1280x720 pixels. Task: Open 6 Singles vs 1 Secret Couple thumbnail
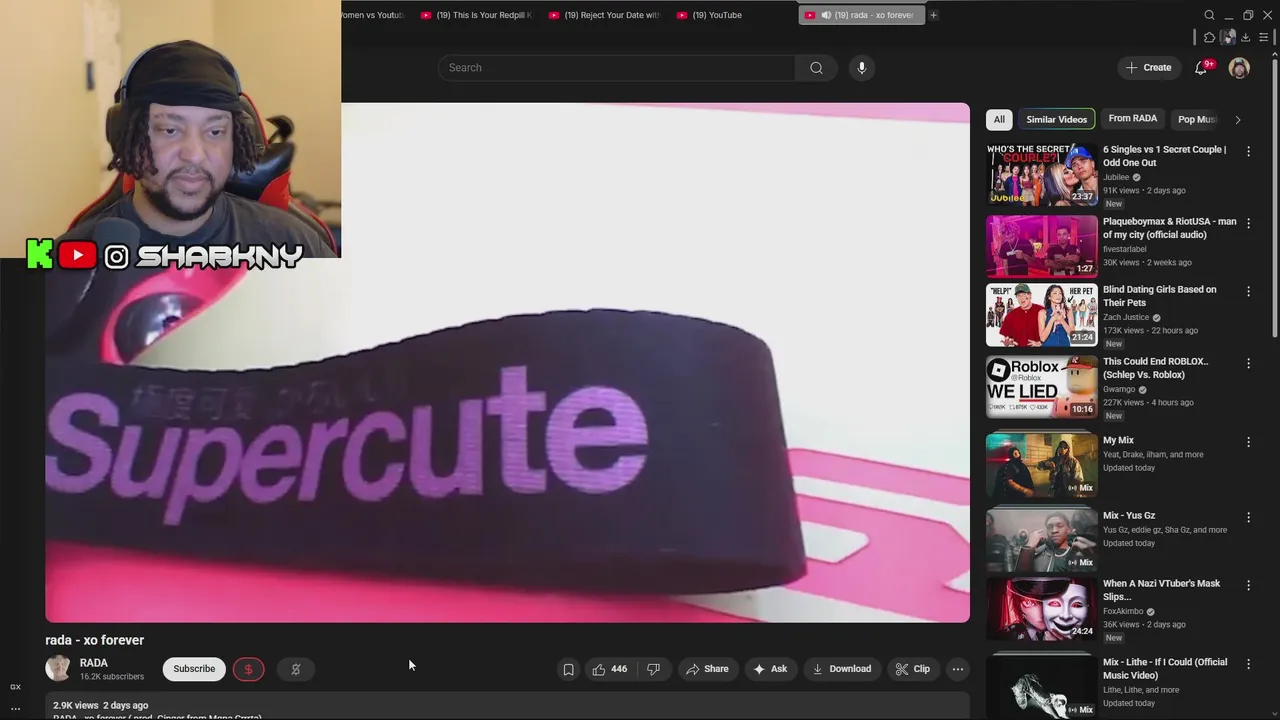pos(1041,174)
